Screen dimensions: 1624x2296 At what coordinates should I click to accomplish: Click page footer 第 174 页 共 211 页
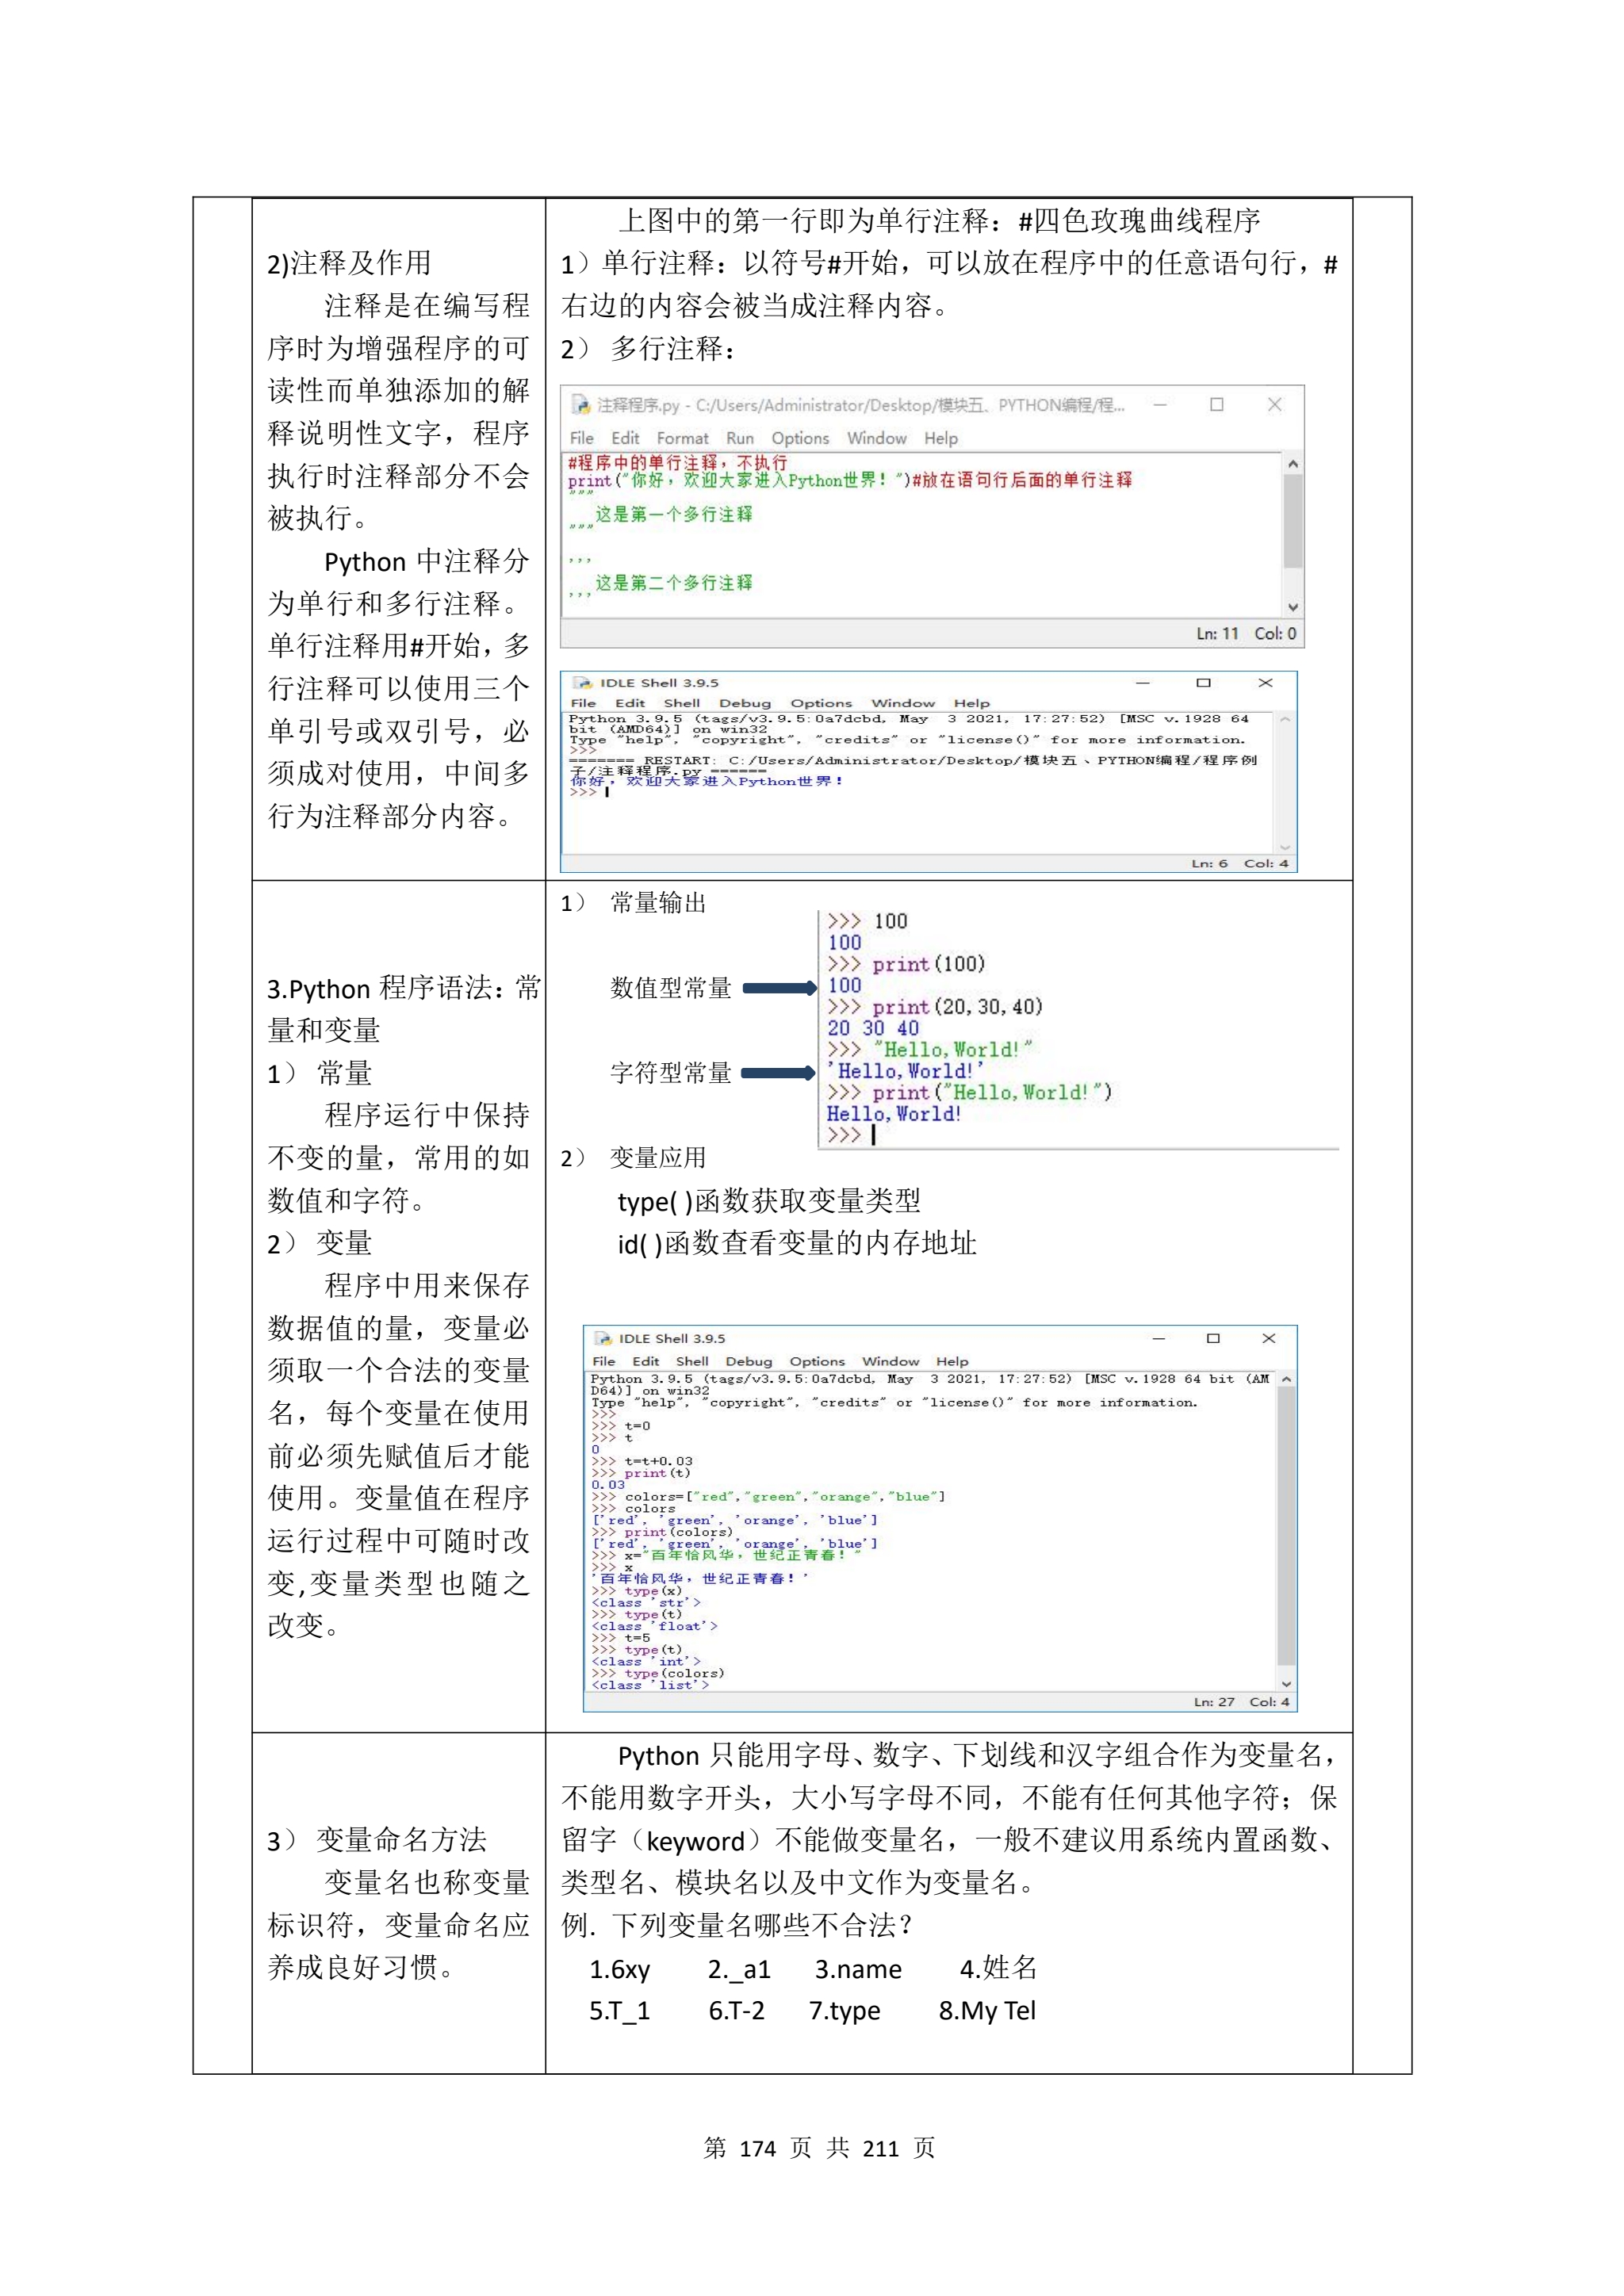[x=819, y=2148]
